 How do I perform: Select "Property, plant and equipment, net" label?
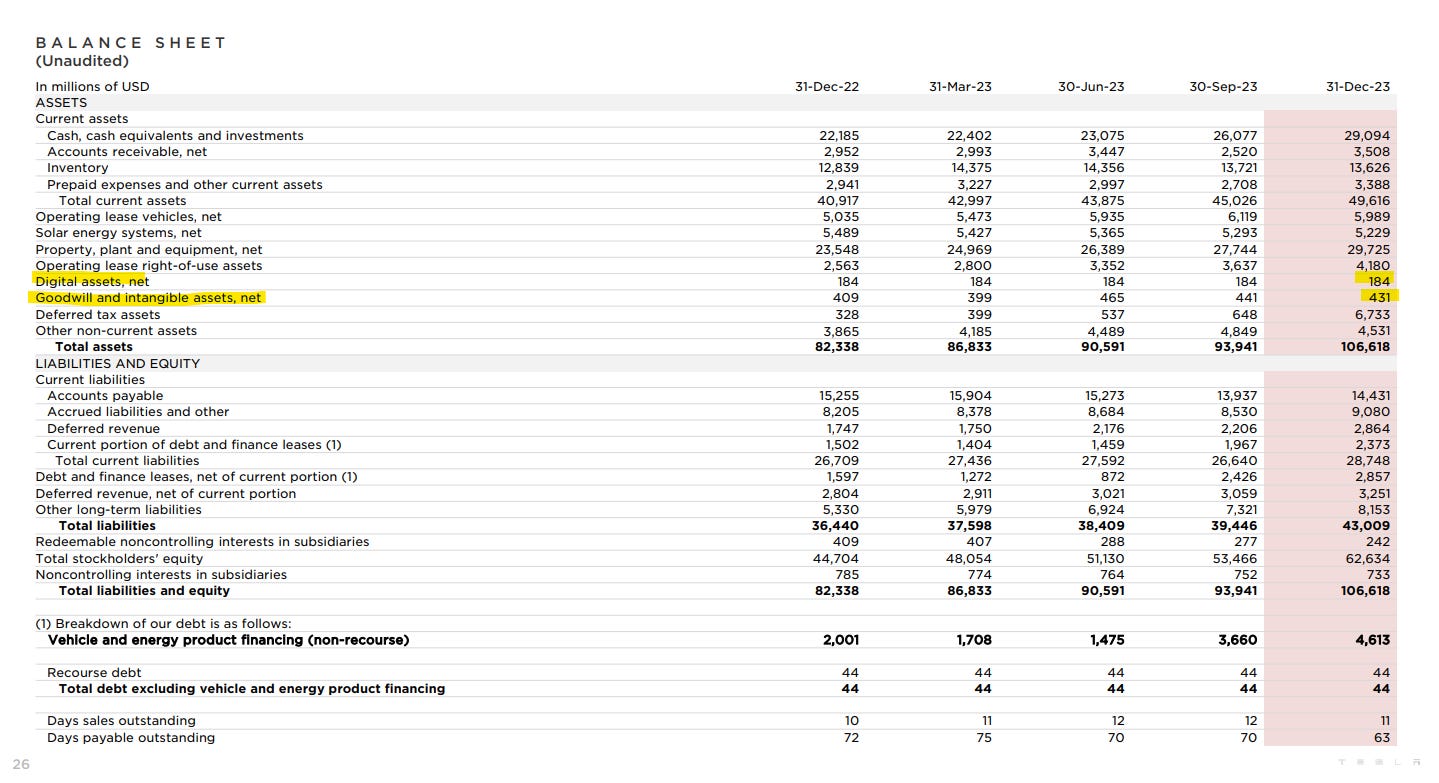pyautogui.click(x=149, y=250)
